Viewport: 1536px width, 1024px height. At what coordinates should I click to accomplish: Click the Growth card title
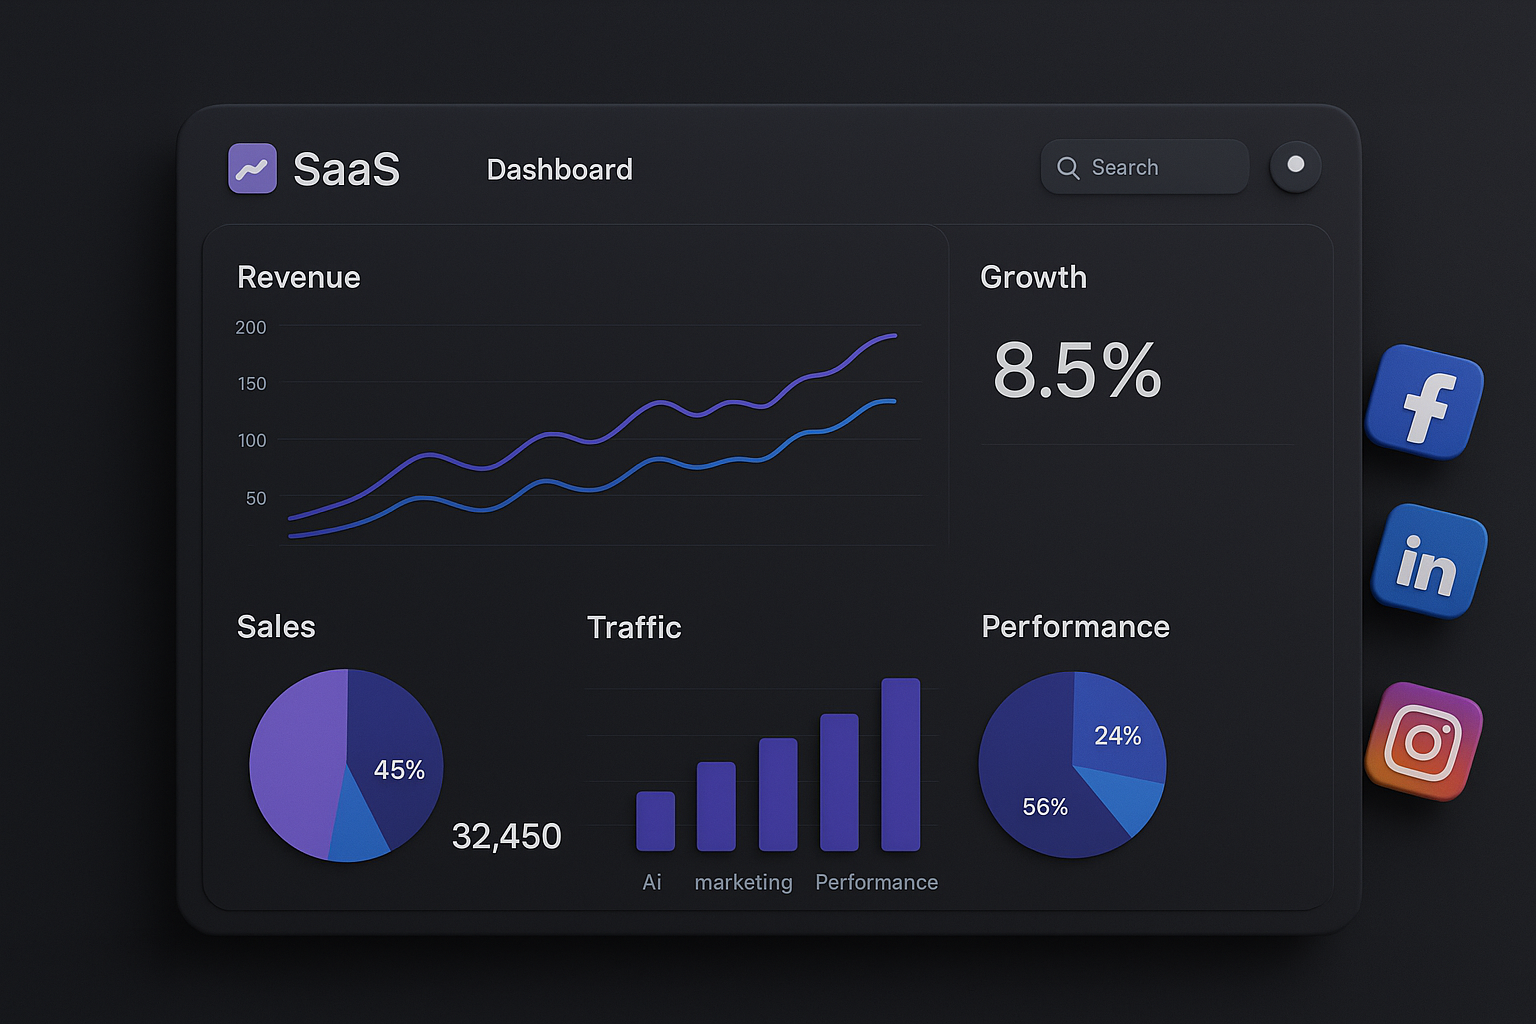pos(1033,277)
